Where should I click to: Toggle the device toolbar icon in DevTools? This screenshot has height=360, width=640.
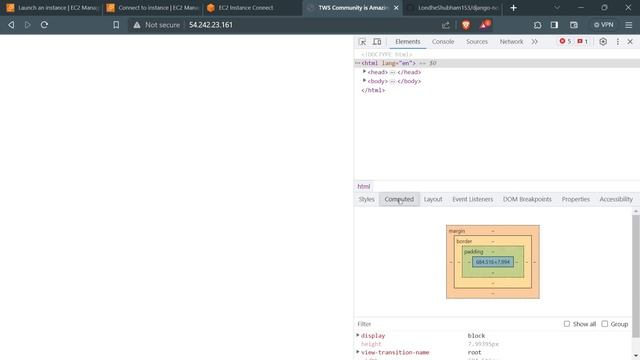(x=377, y=42)
